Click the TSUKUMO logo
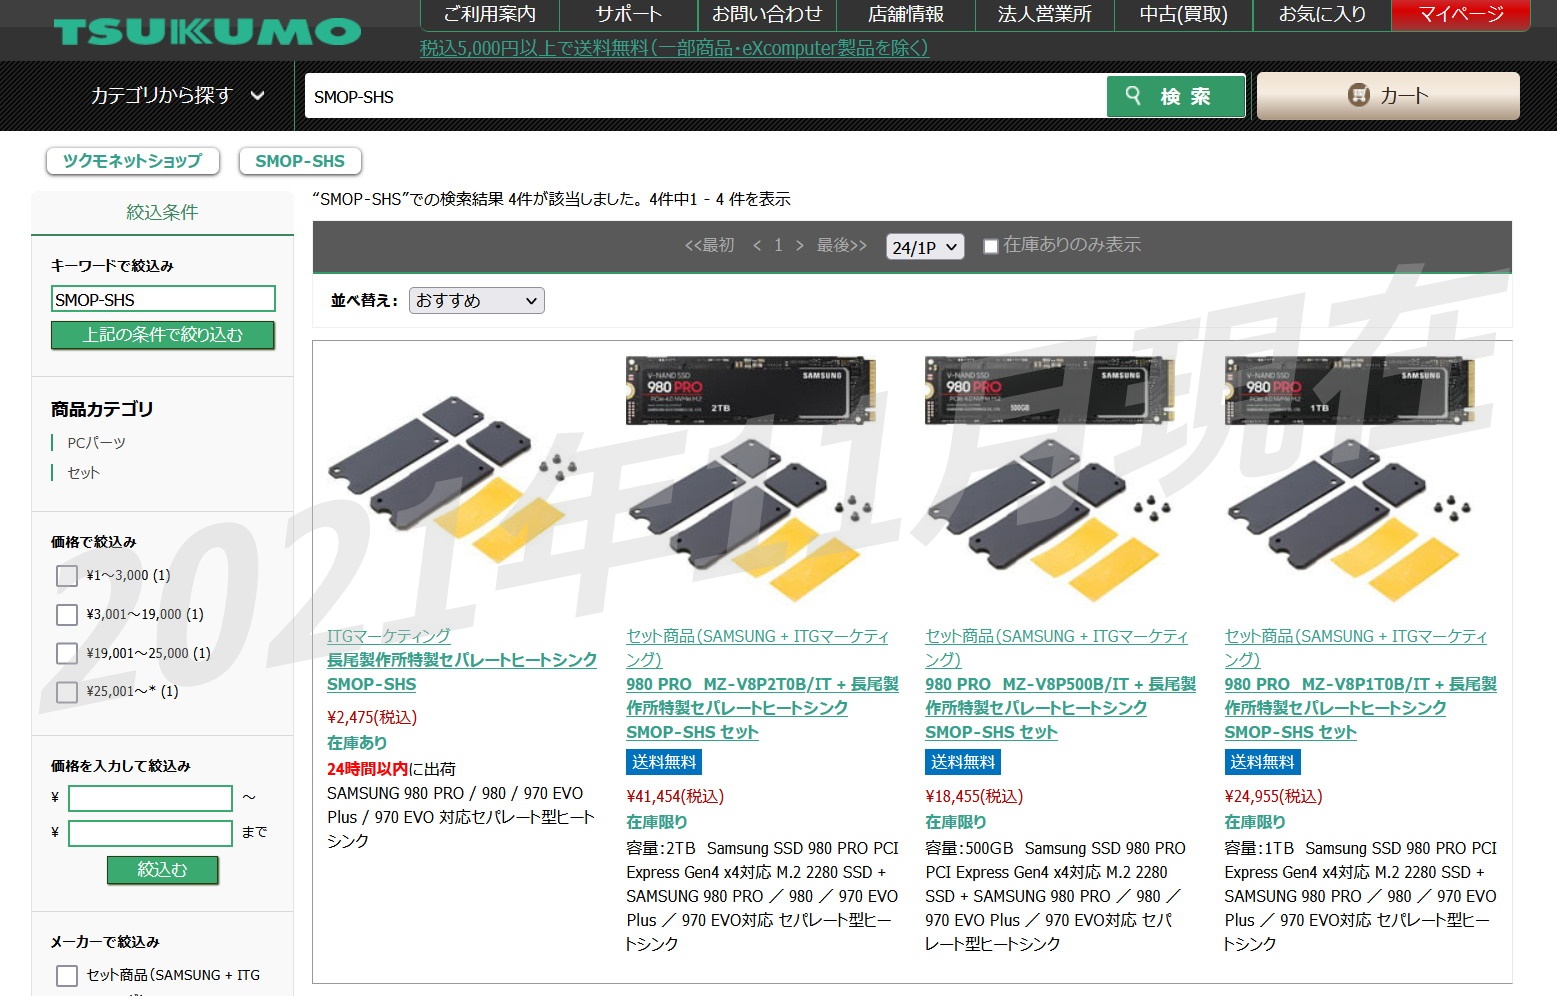This screenshot has width=1557, height=996. pos(207,31)
